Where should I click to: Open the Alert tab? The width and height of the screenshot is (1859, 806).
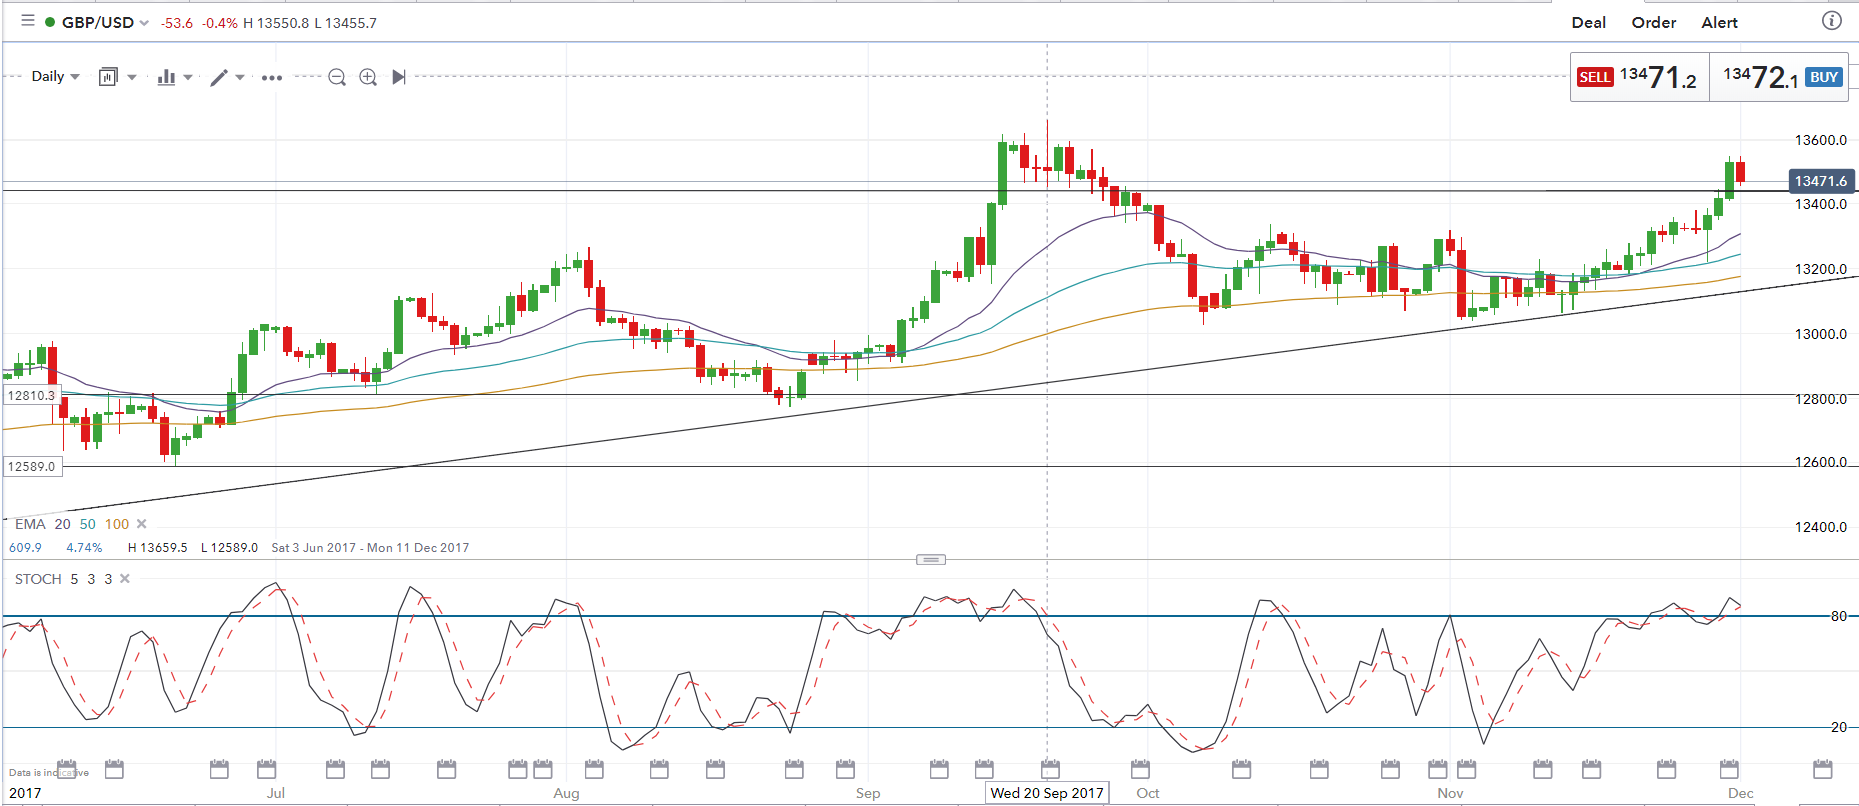point(1720,22)
